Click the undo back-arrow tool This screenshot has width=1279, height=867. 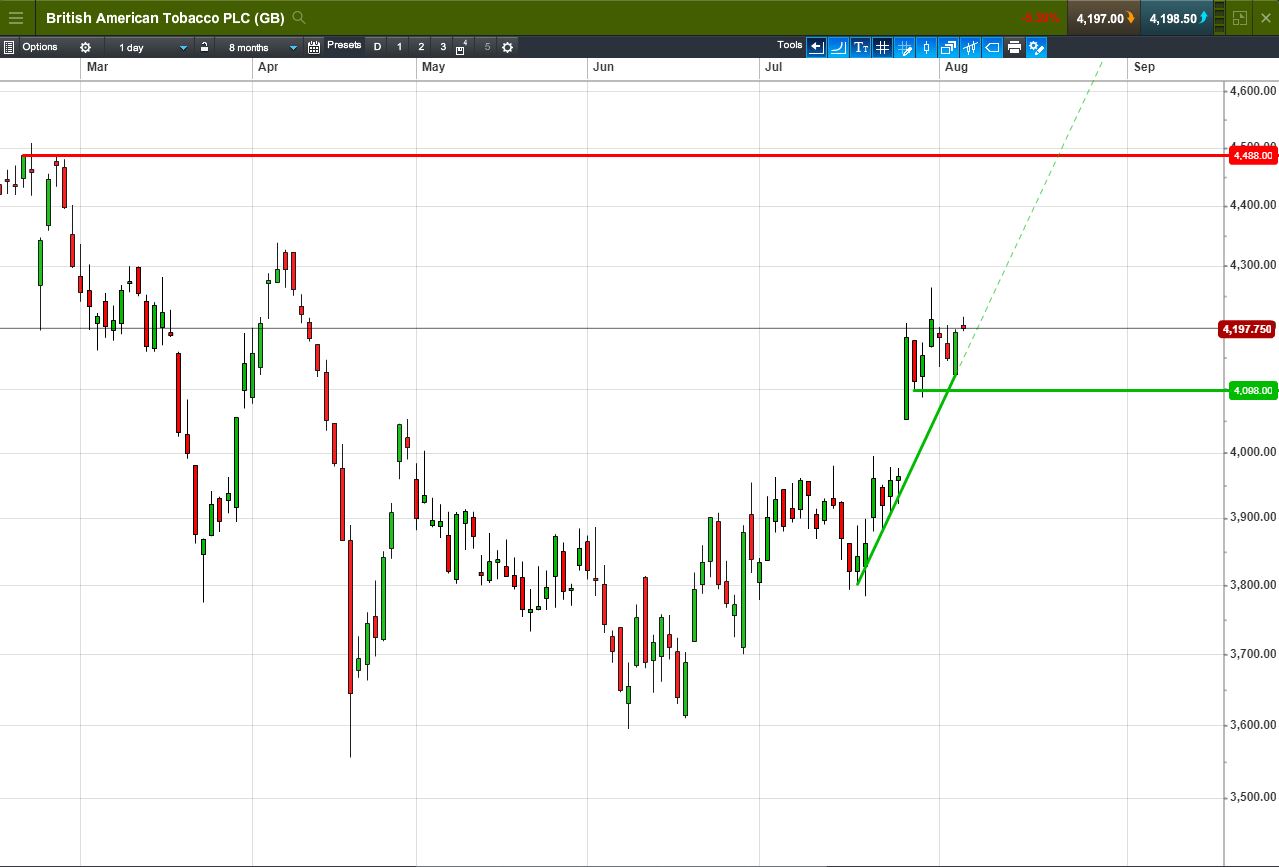[816, 47]
